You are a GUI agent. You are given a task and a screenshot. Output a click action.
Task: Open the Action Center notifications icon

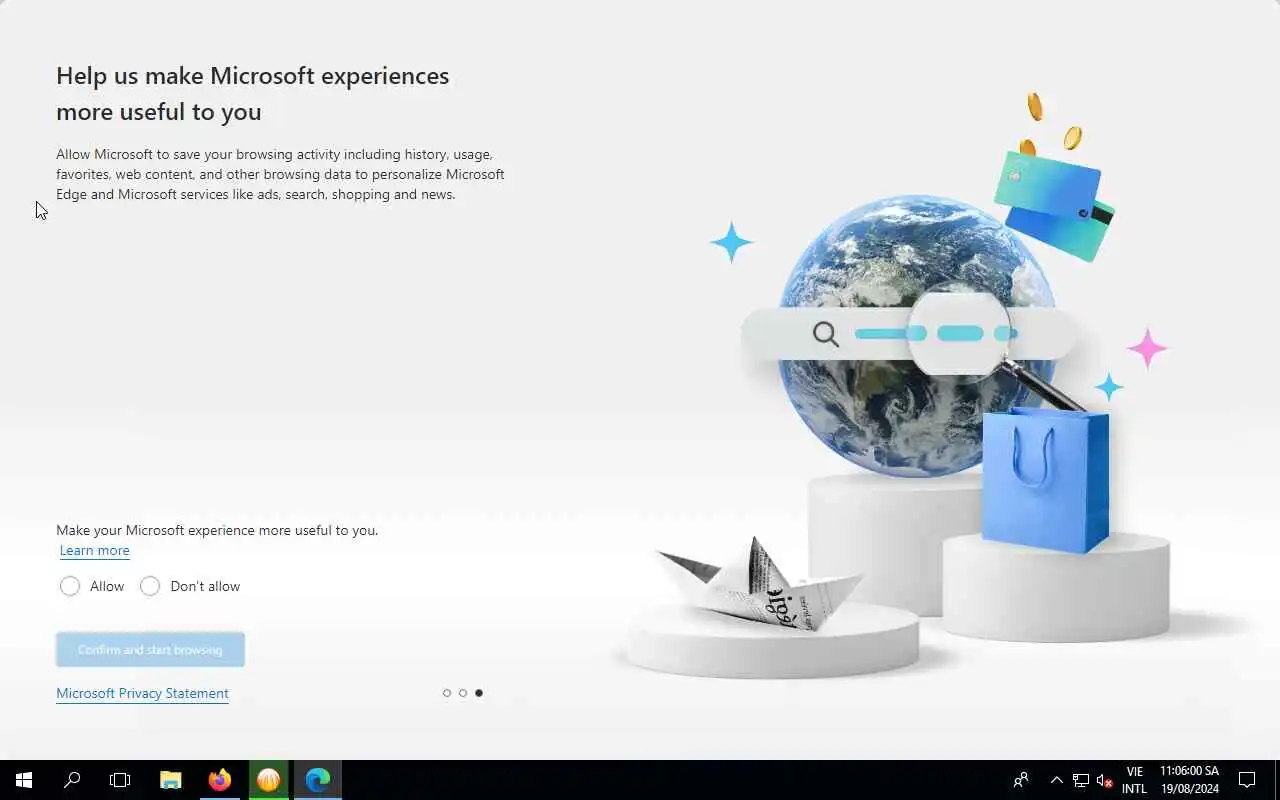[1247, 780]
